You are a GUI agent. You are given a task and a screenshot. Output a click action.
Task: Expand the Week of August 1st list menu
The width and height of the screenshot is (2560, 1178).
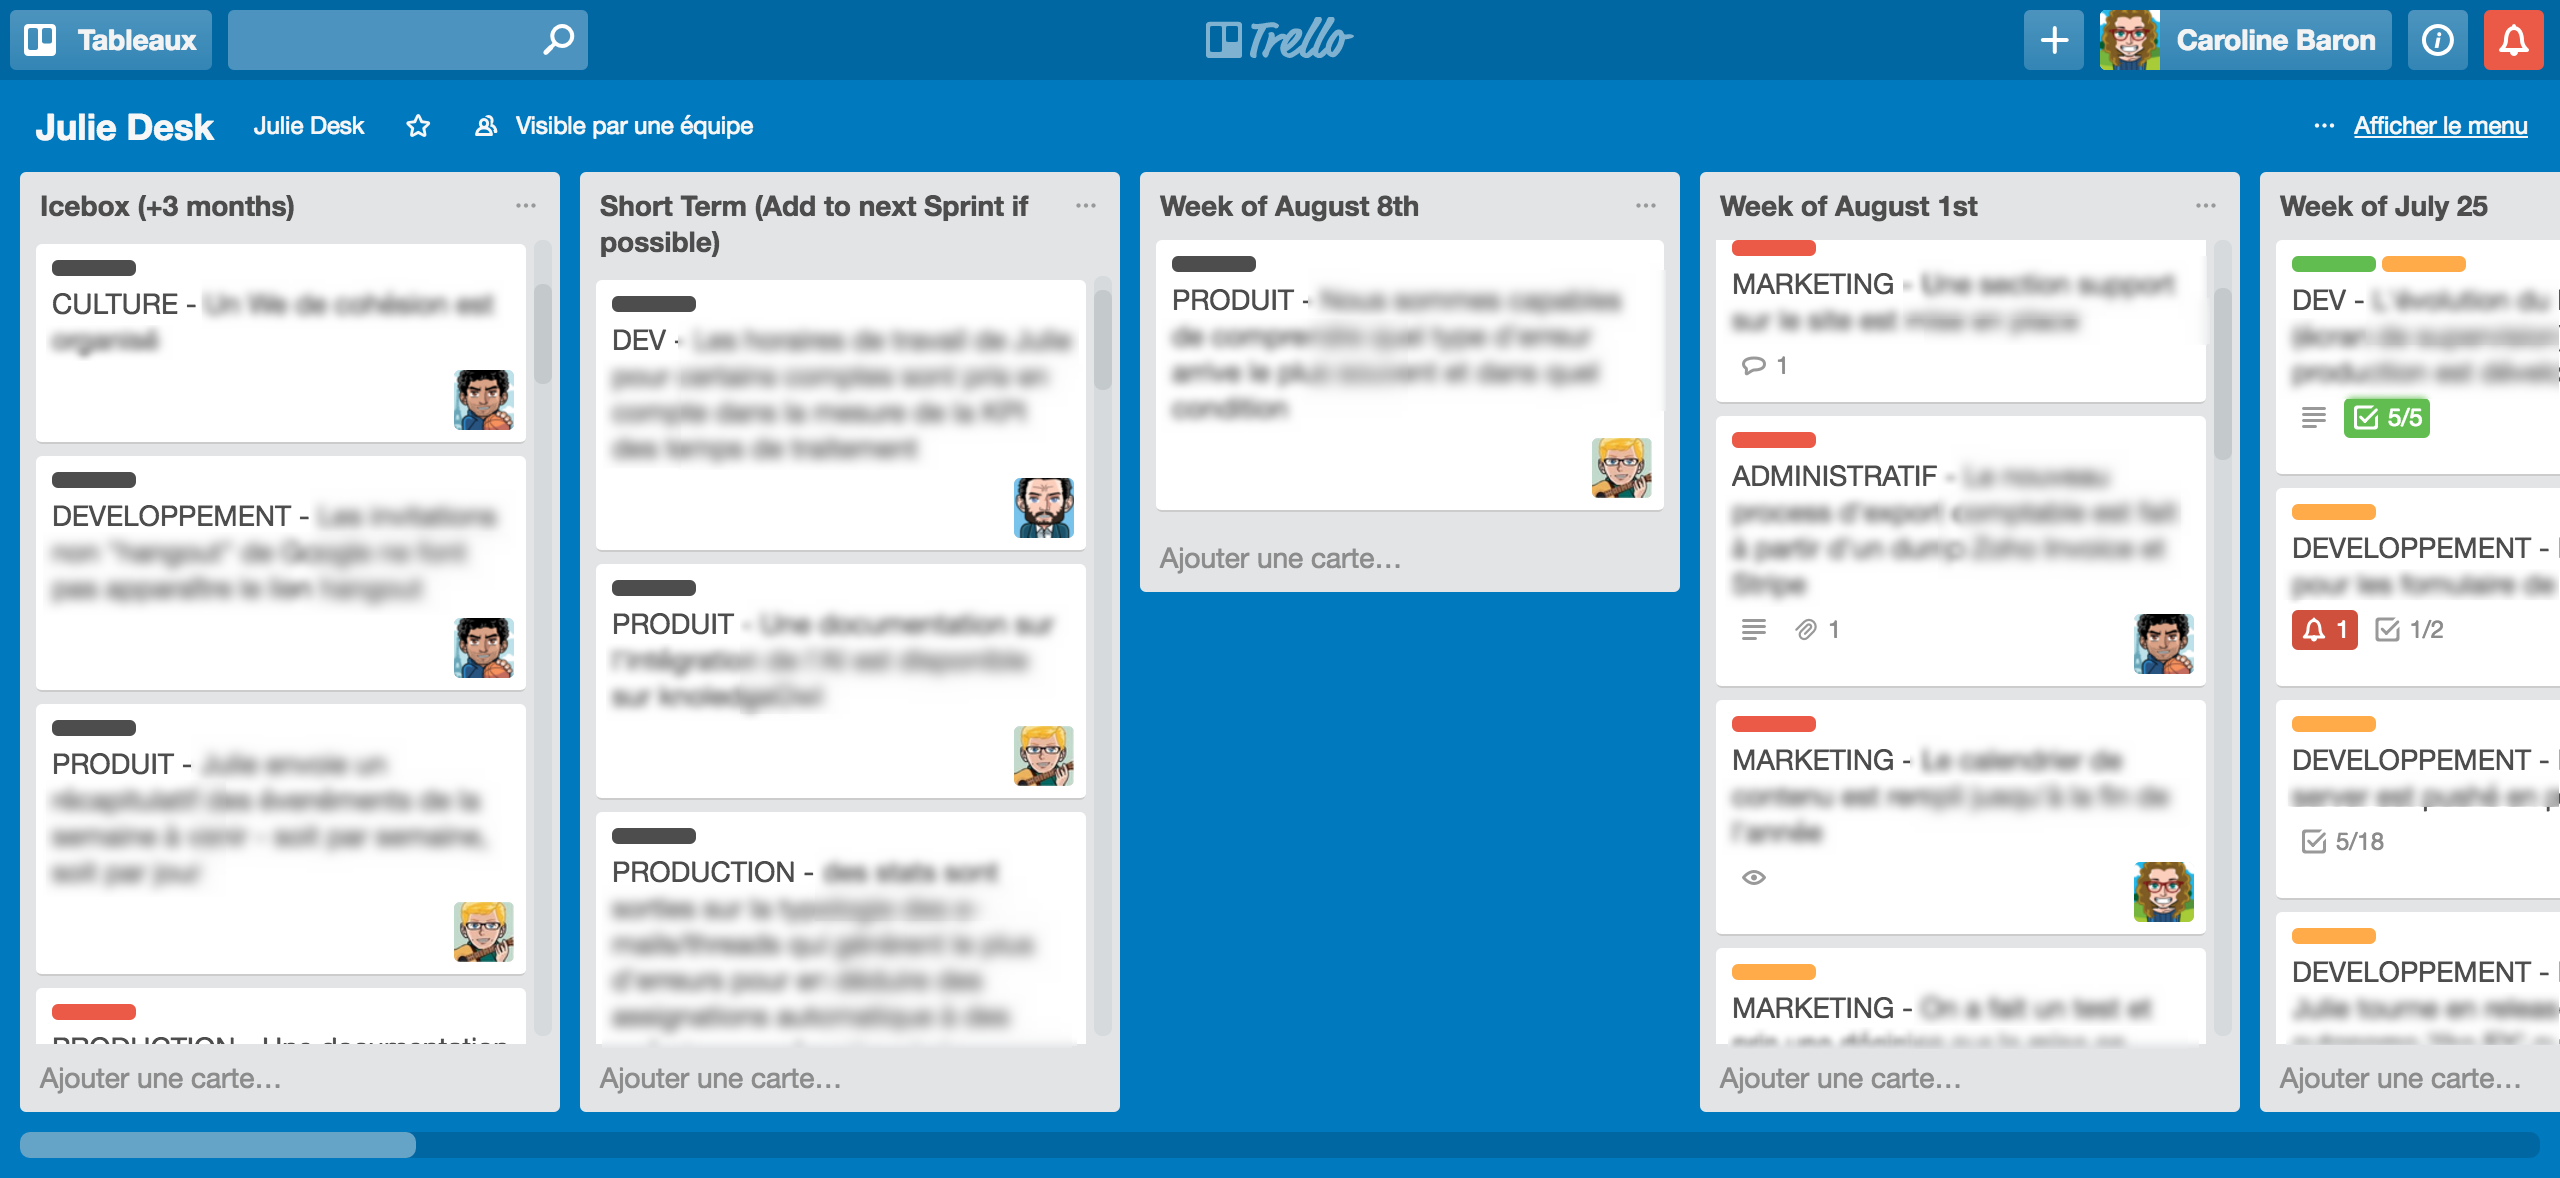pyautogui.click(x=2206, y=206)
